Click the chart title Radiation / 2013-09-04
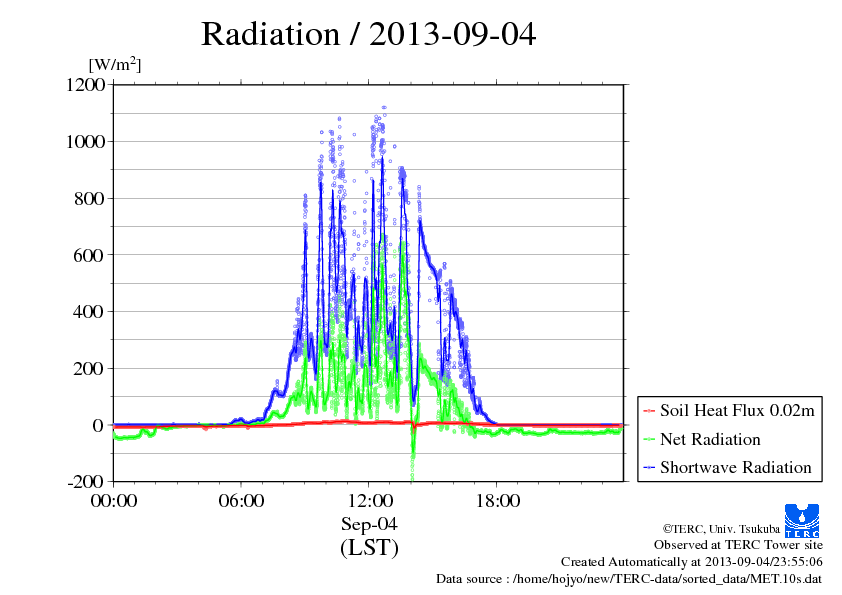 tap(368, 34)
